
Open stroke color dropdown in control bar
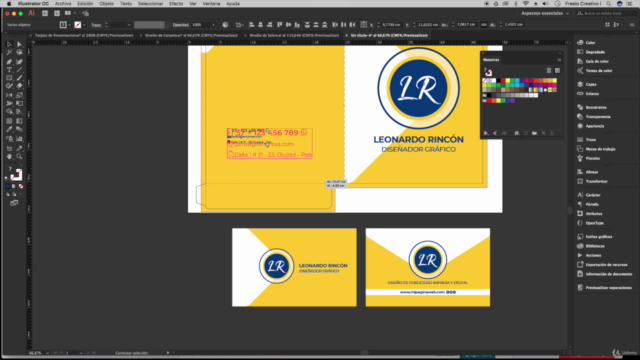click(84, 25)
